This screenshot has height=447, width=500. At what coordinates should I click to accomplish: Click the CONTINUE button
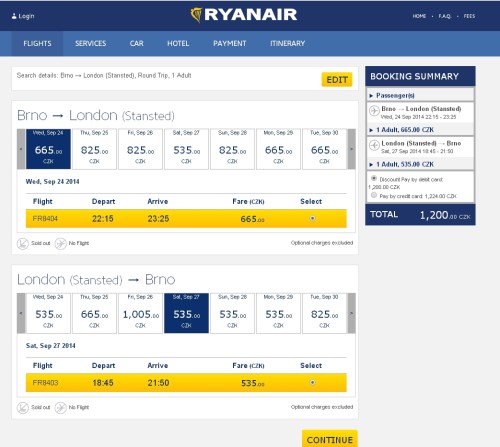click(330, 440)
